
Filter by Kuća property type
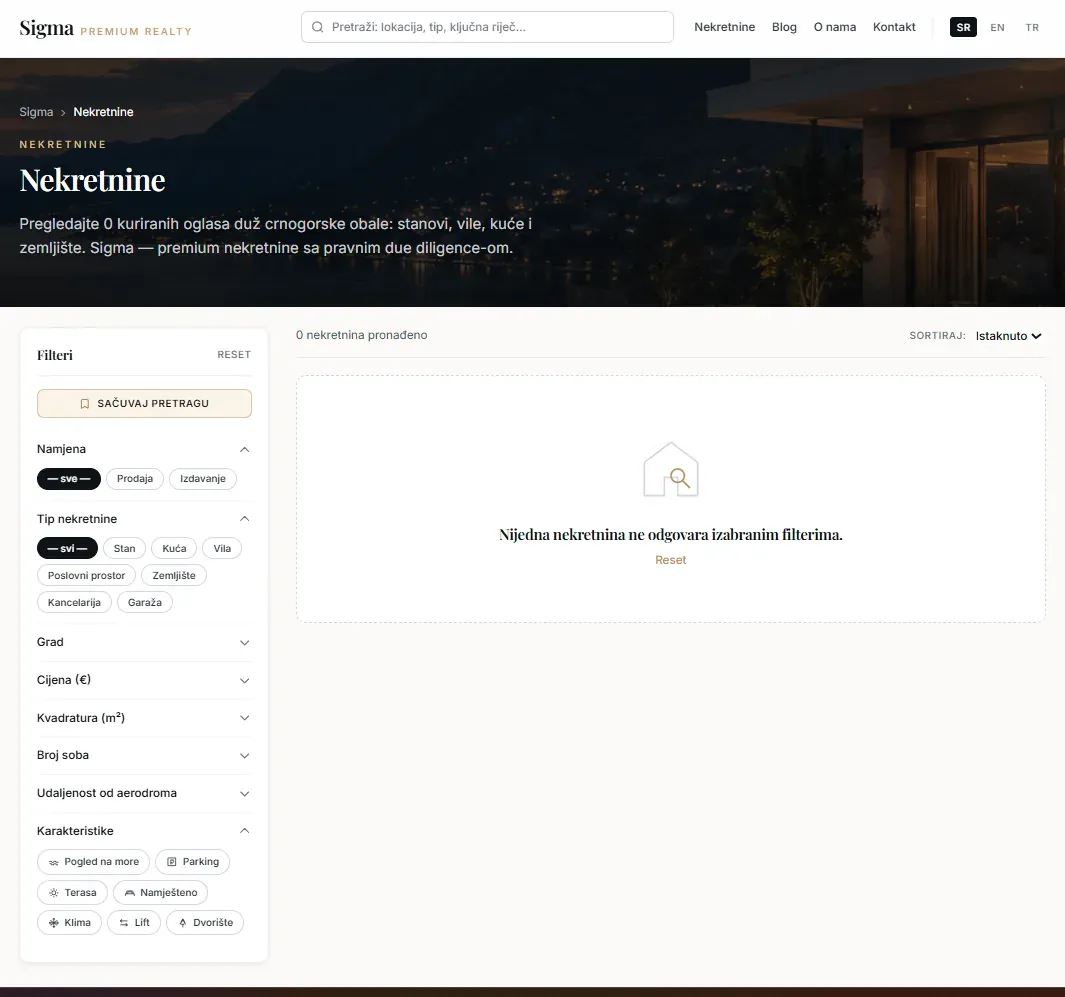click(174, 548)
